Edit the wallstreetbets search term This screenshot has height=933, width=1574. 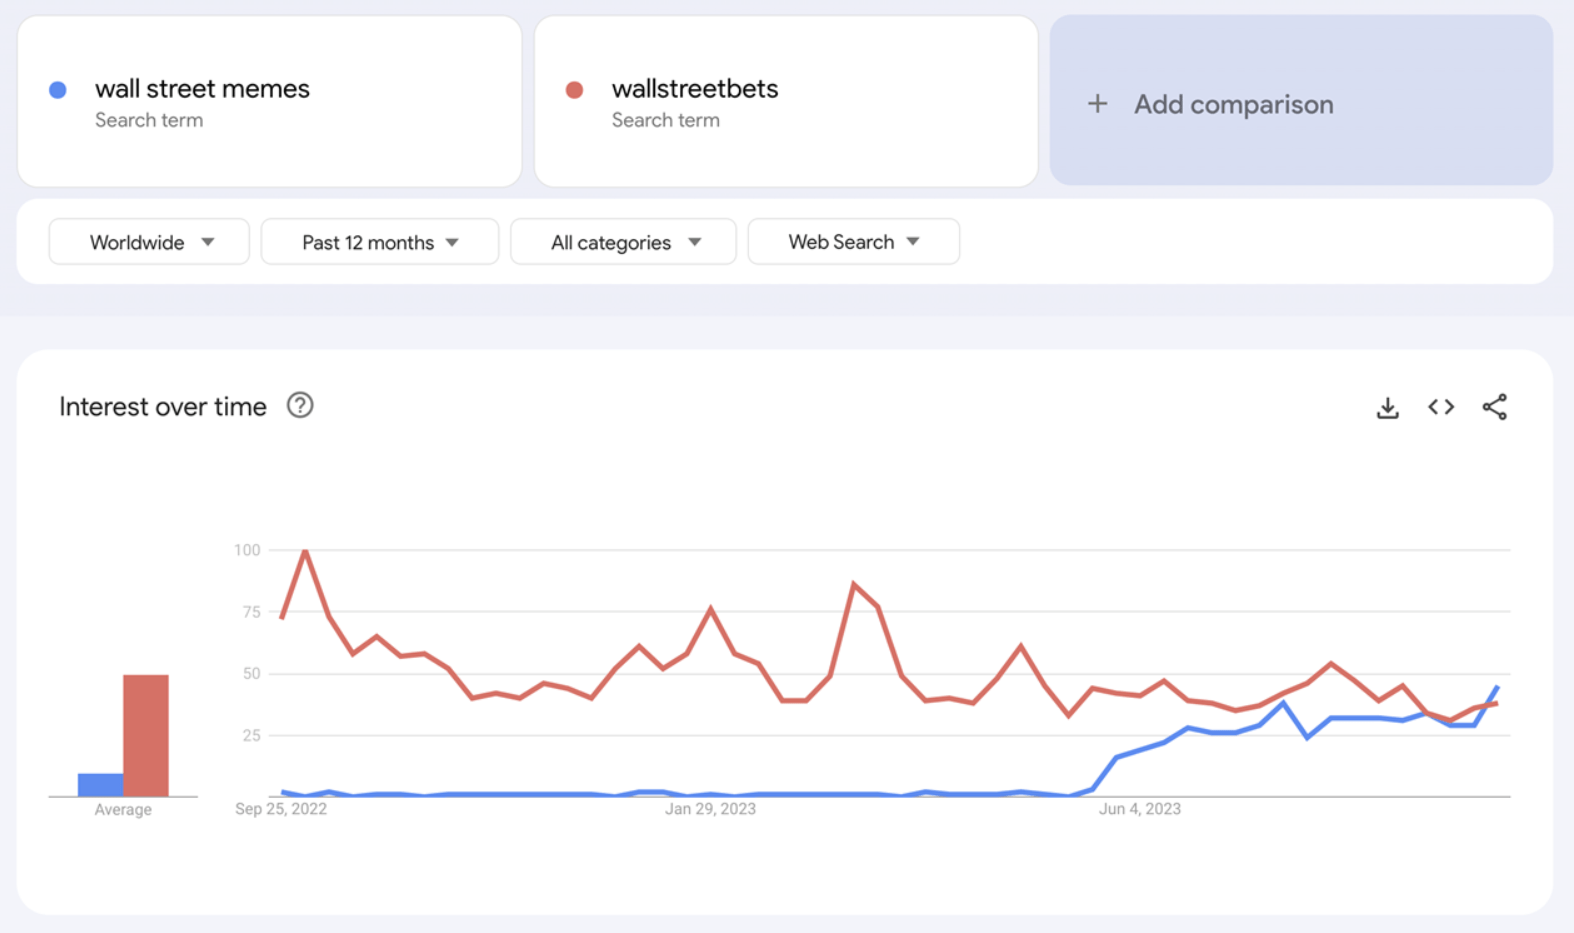[695, 89]
